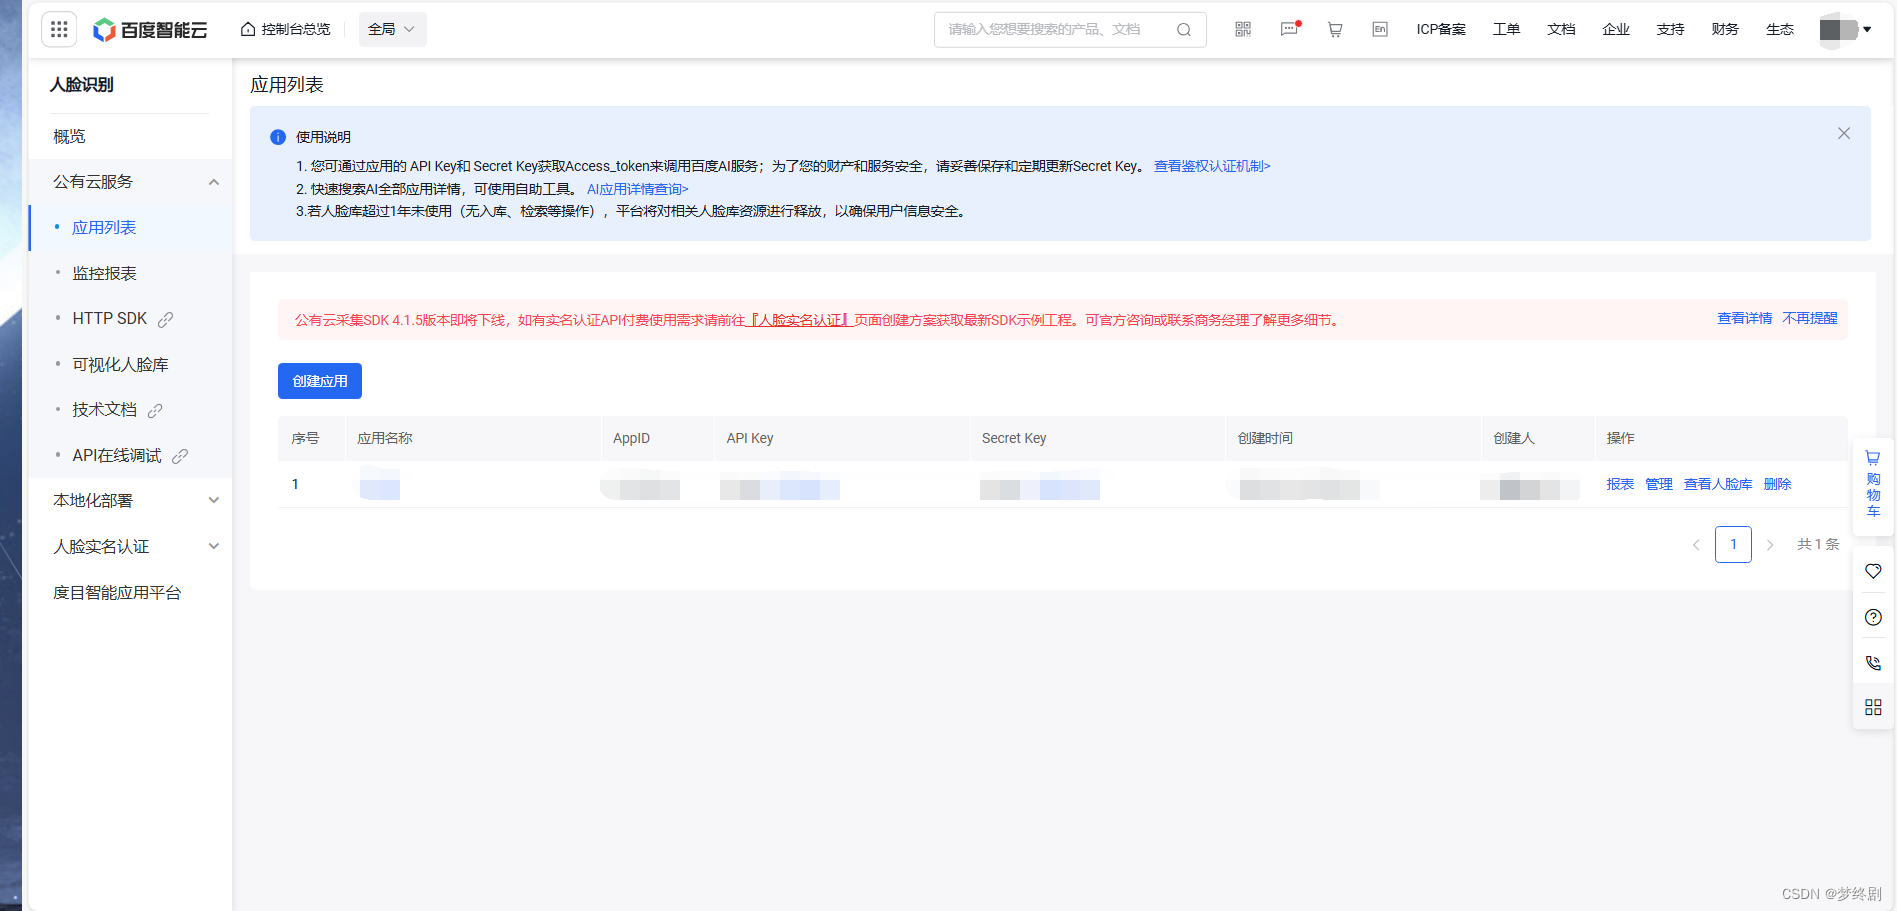This screenshot has height=911, width=1897.
Task: Click the search magnifier icon
Action: click(x=1184, y=30)
